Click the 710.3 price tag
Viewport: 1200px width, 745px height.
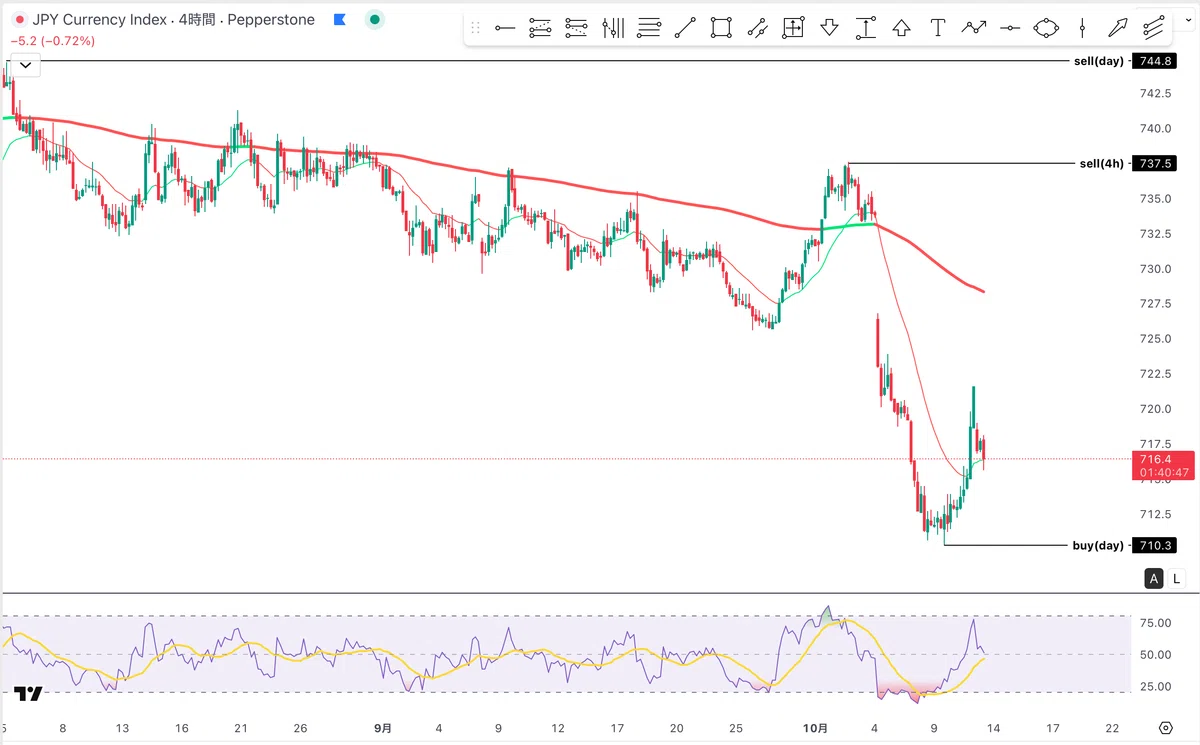[x=1154, y=545]
